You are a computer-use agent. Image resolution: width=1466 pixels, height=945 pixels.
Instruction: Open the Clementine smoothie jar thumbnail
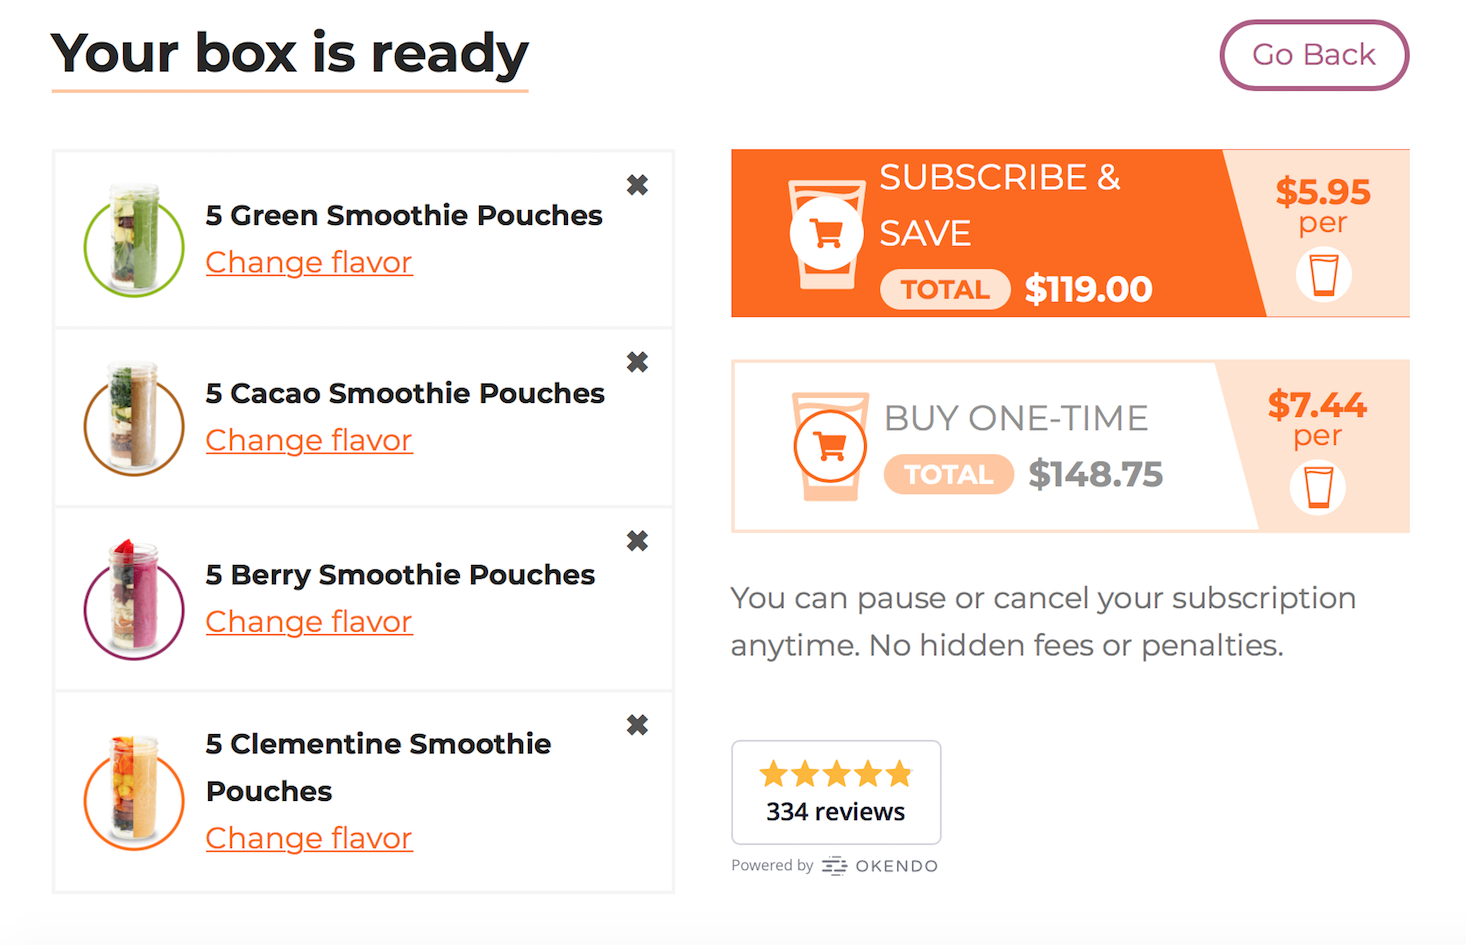[x=134, y=792]
